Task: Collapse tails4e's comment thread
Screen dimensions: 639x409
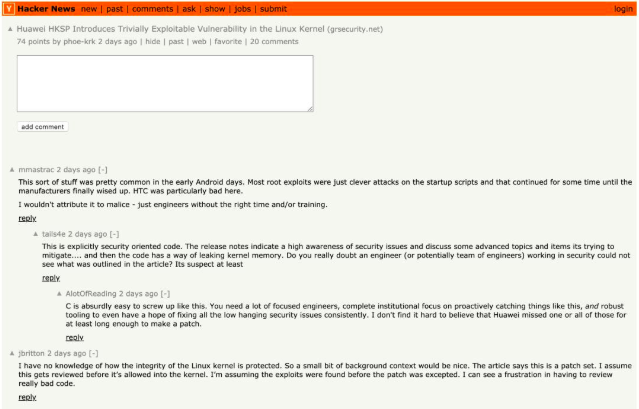Action: (x=113, y=234)
